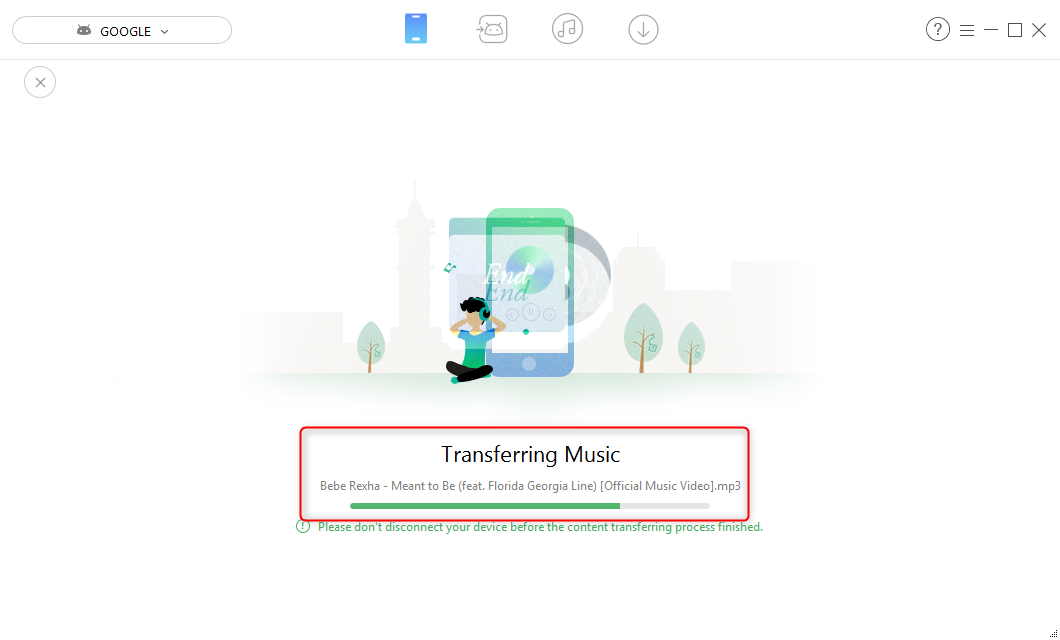Click the "Please don't disconnect" warning text

pos(540,526)
